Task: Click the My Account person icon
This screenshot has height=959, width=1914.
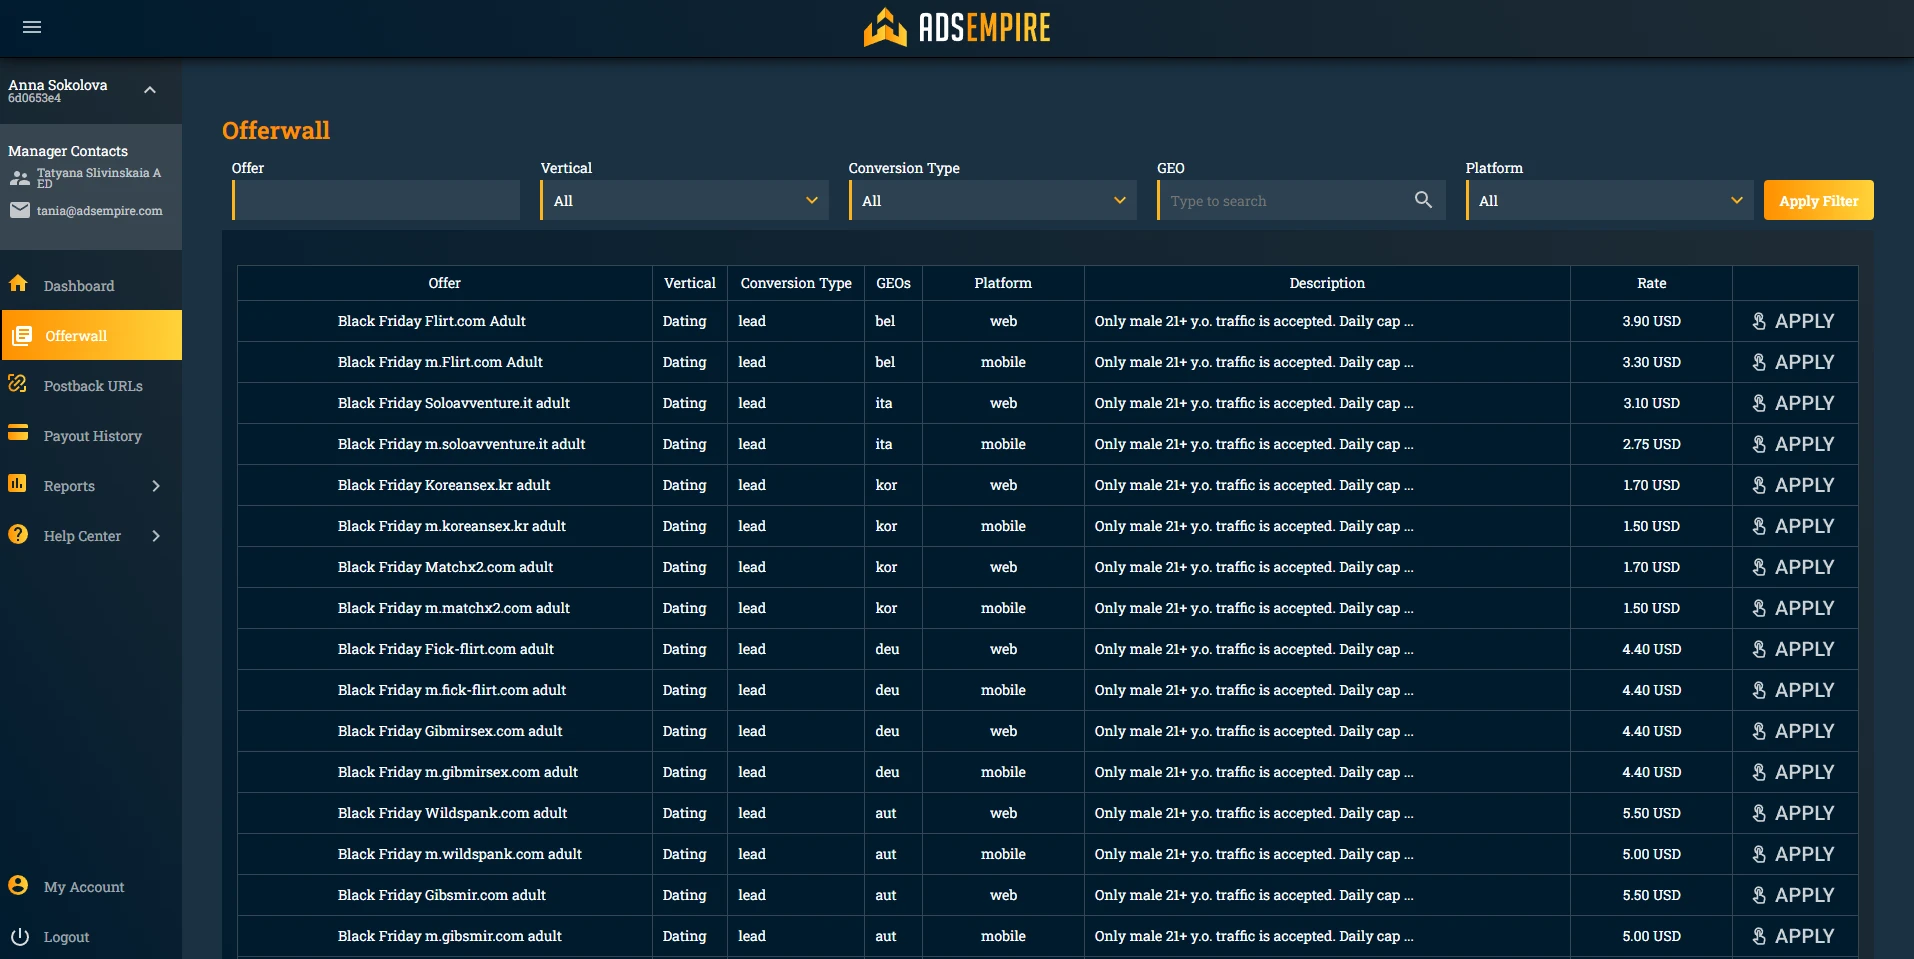Action: pyautogui.click(x=18, y=885)
